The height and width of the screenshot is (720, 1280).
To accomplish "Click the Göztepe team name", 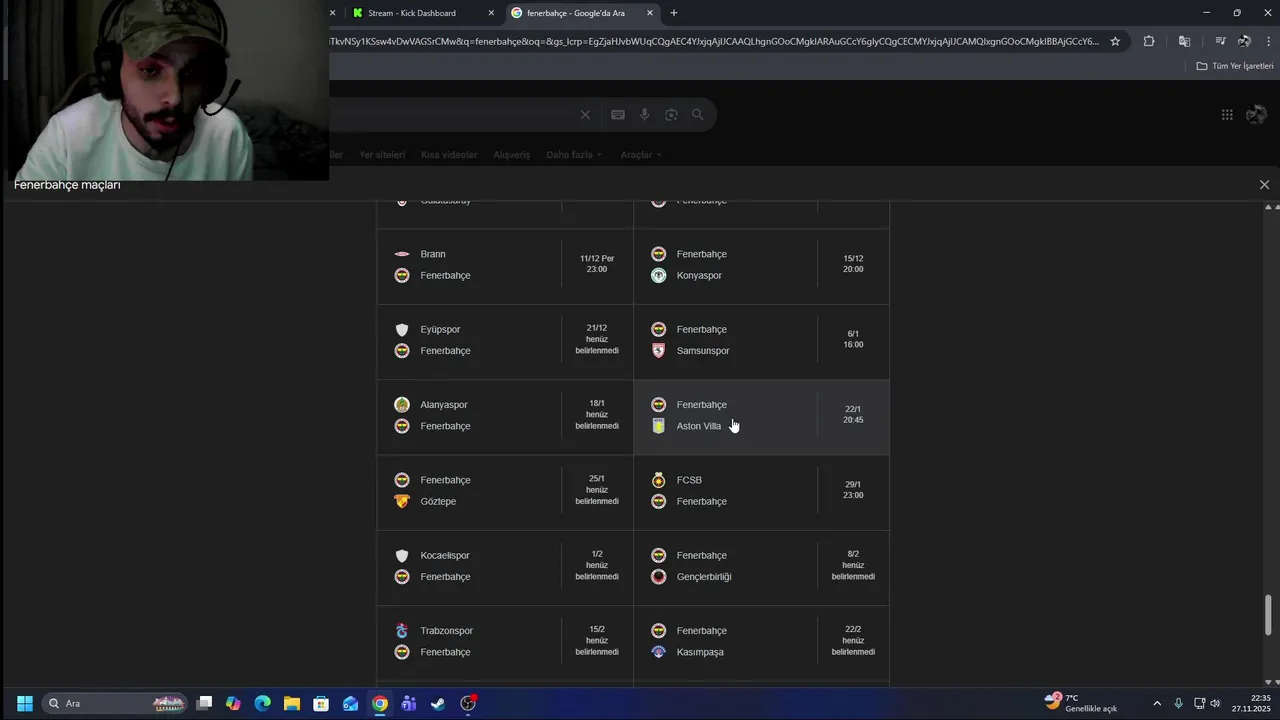I will (x=438, y=501).
